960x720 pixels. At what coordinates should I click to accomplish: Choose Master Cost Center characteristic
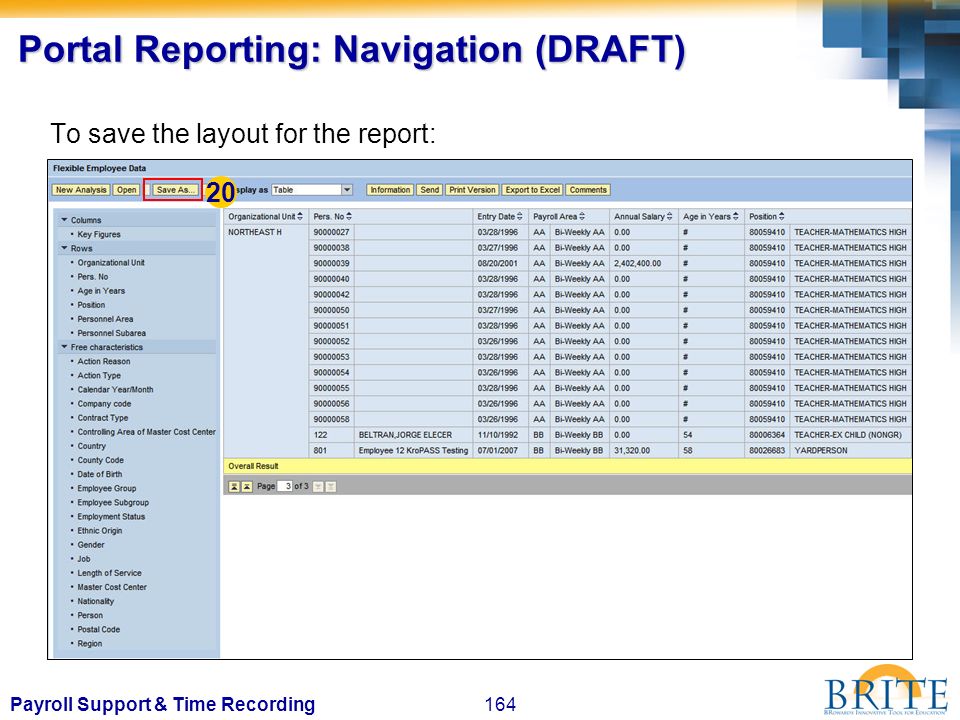[112, 587]
